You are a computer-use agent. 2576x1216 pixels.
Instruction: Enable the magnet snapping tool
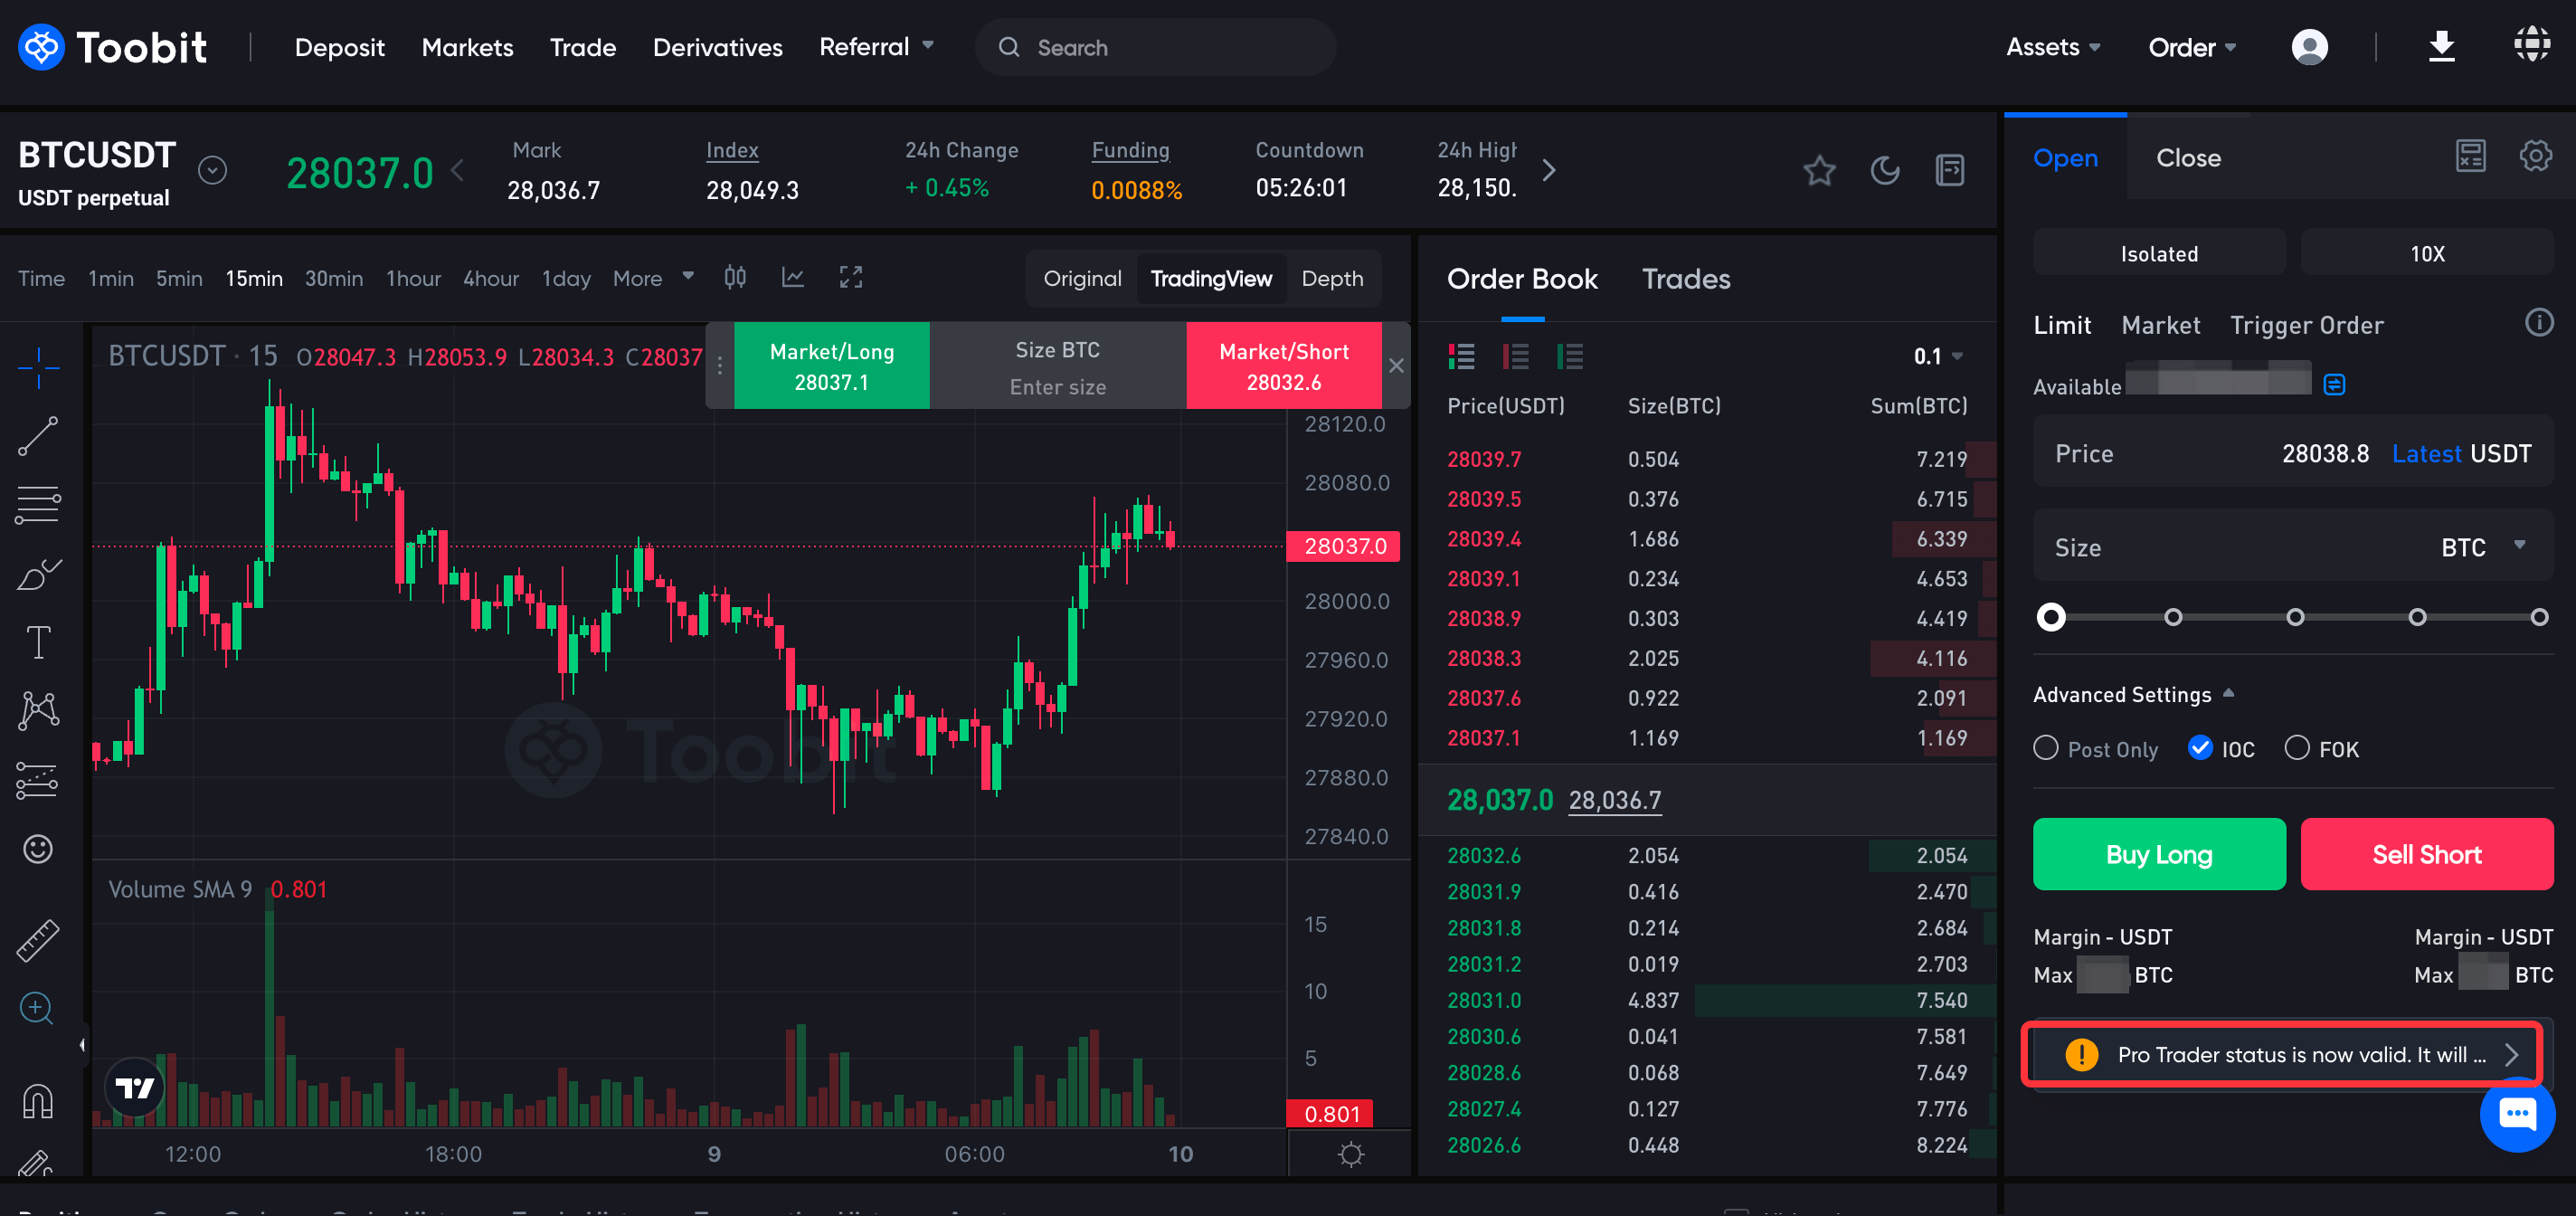tap(38, 1098)
